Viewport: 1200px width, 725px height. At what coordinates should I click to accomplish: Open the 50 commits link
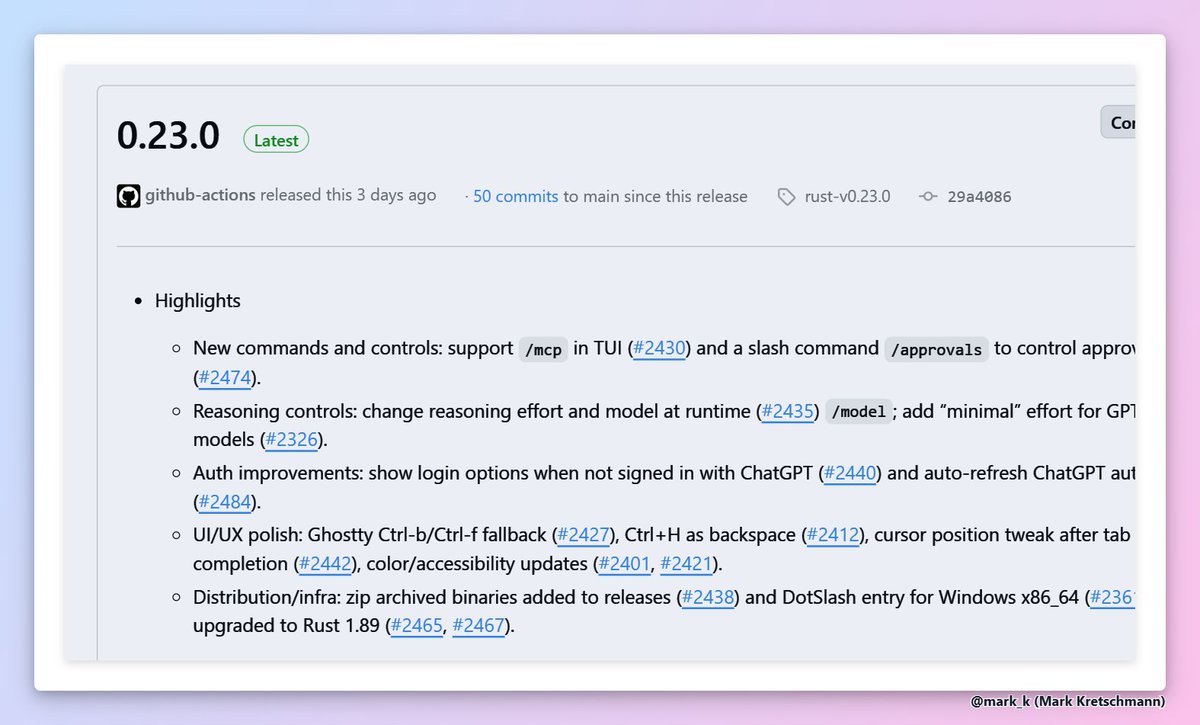tap(513, 196)
